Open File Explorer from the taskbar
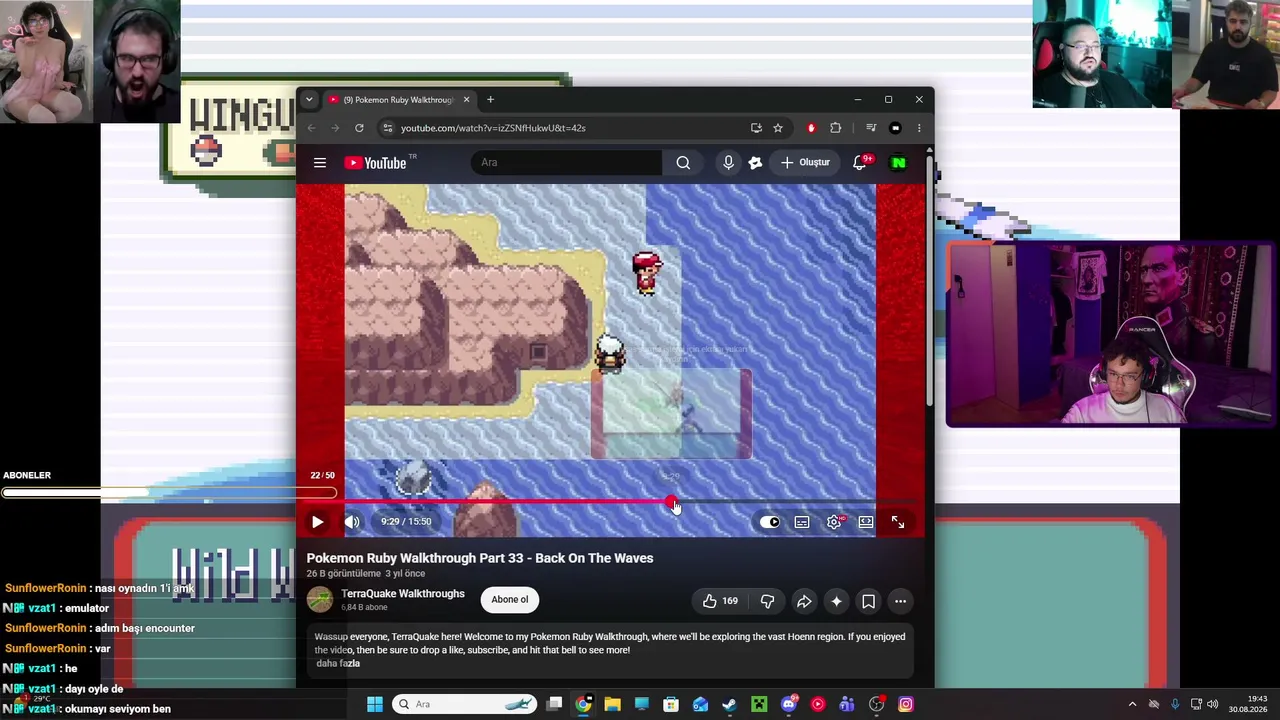The height and width of the screenshot is (720, 1280). pyautogui.click(x=612, y=704)
